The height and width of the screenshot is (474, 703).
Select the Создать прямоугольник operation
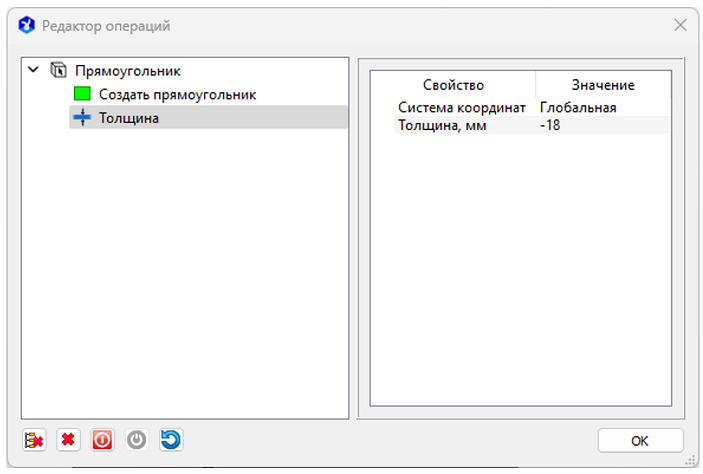click(177, 94)
